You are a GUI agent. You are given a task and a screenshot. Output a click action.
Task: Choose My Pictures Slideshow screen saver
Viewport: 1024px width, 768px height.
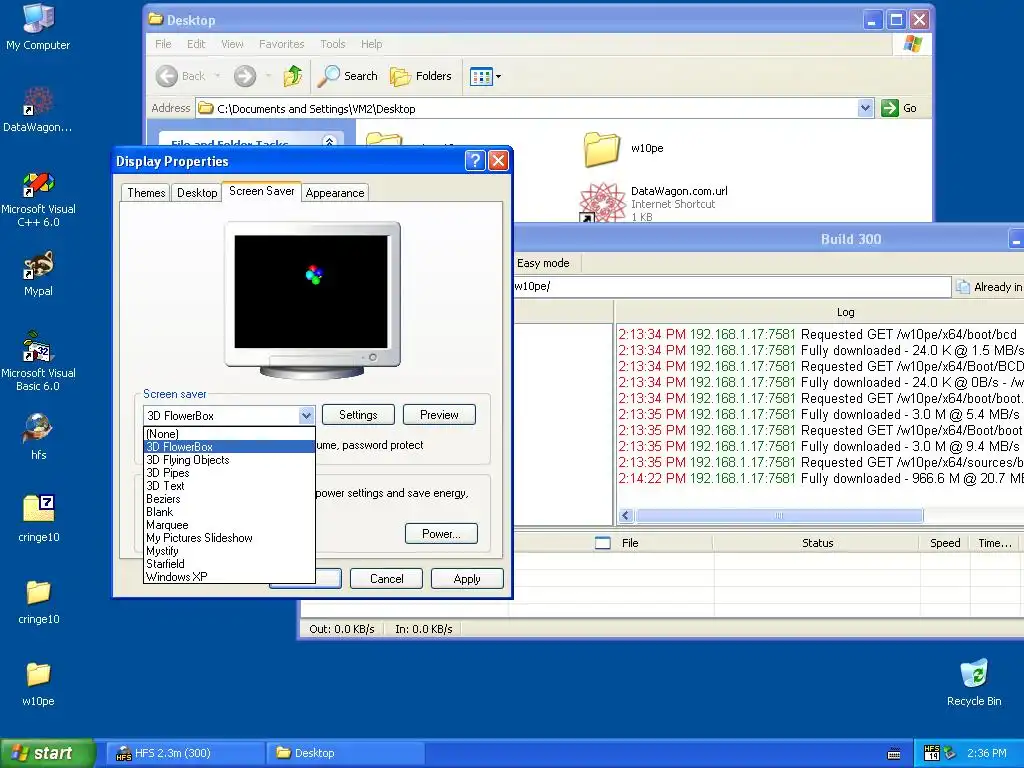229,538
